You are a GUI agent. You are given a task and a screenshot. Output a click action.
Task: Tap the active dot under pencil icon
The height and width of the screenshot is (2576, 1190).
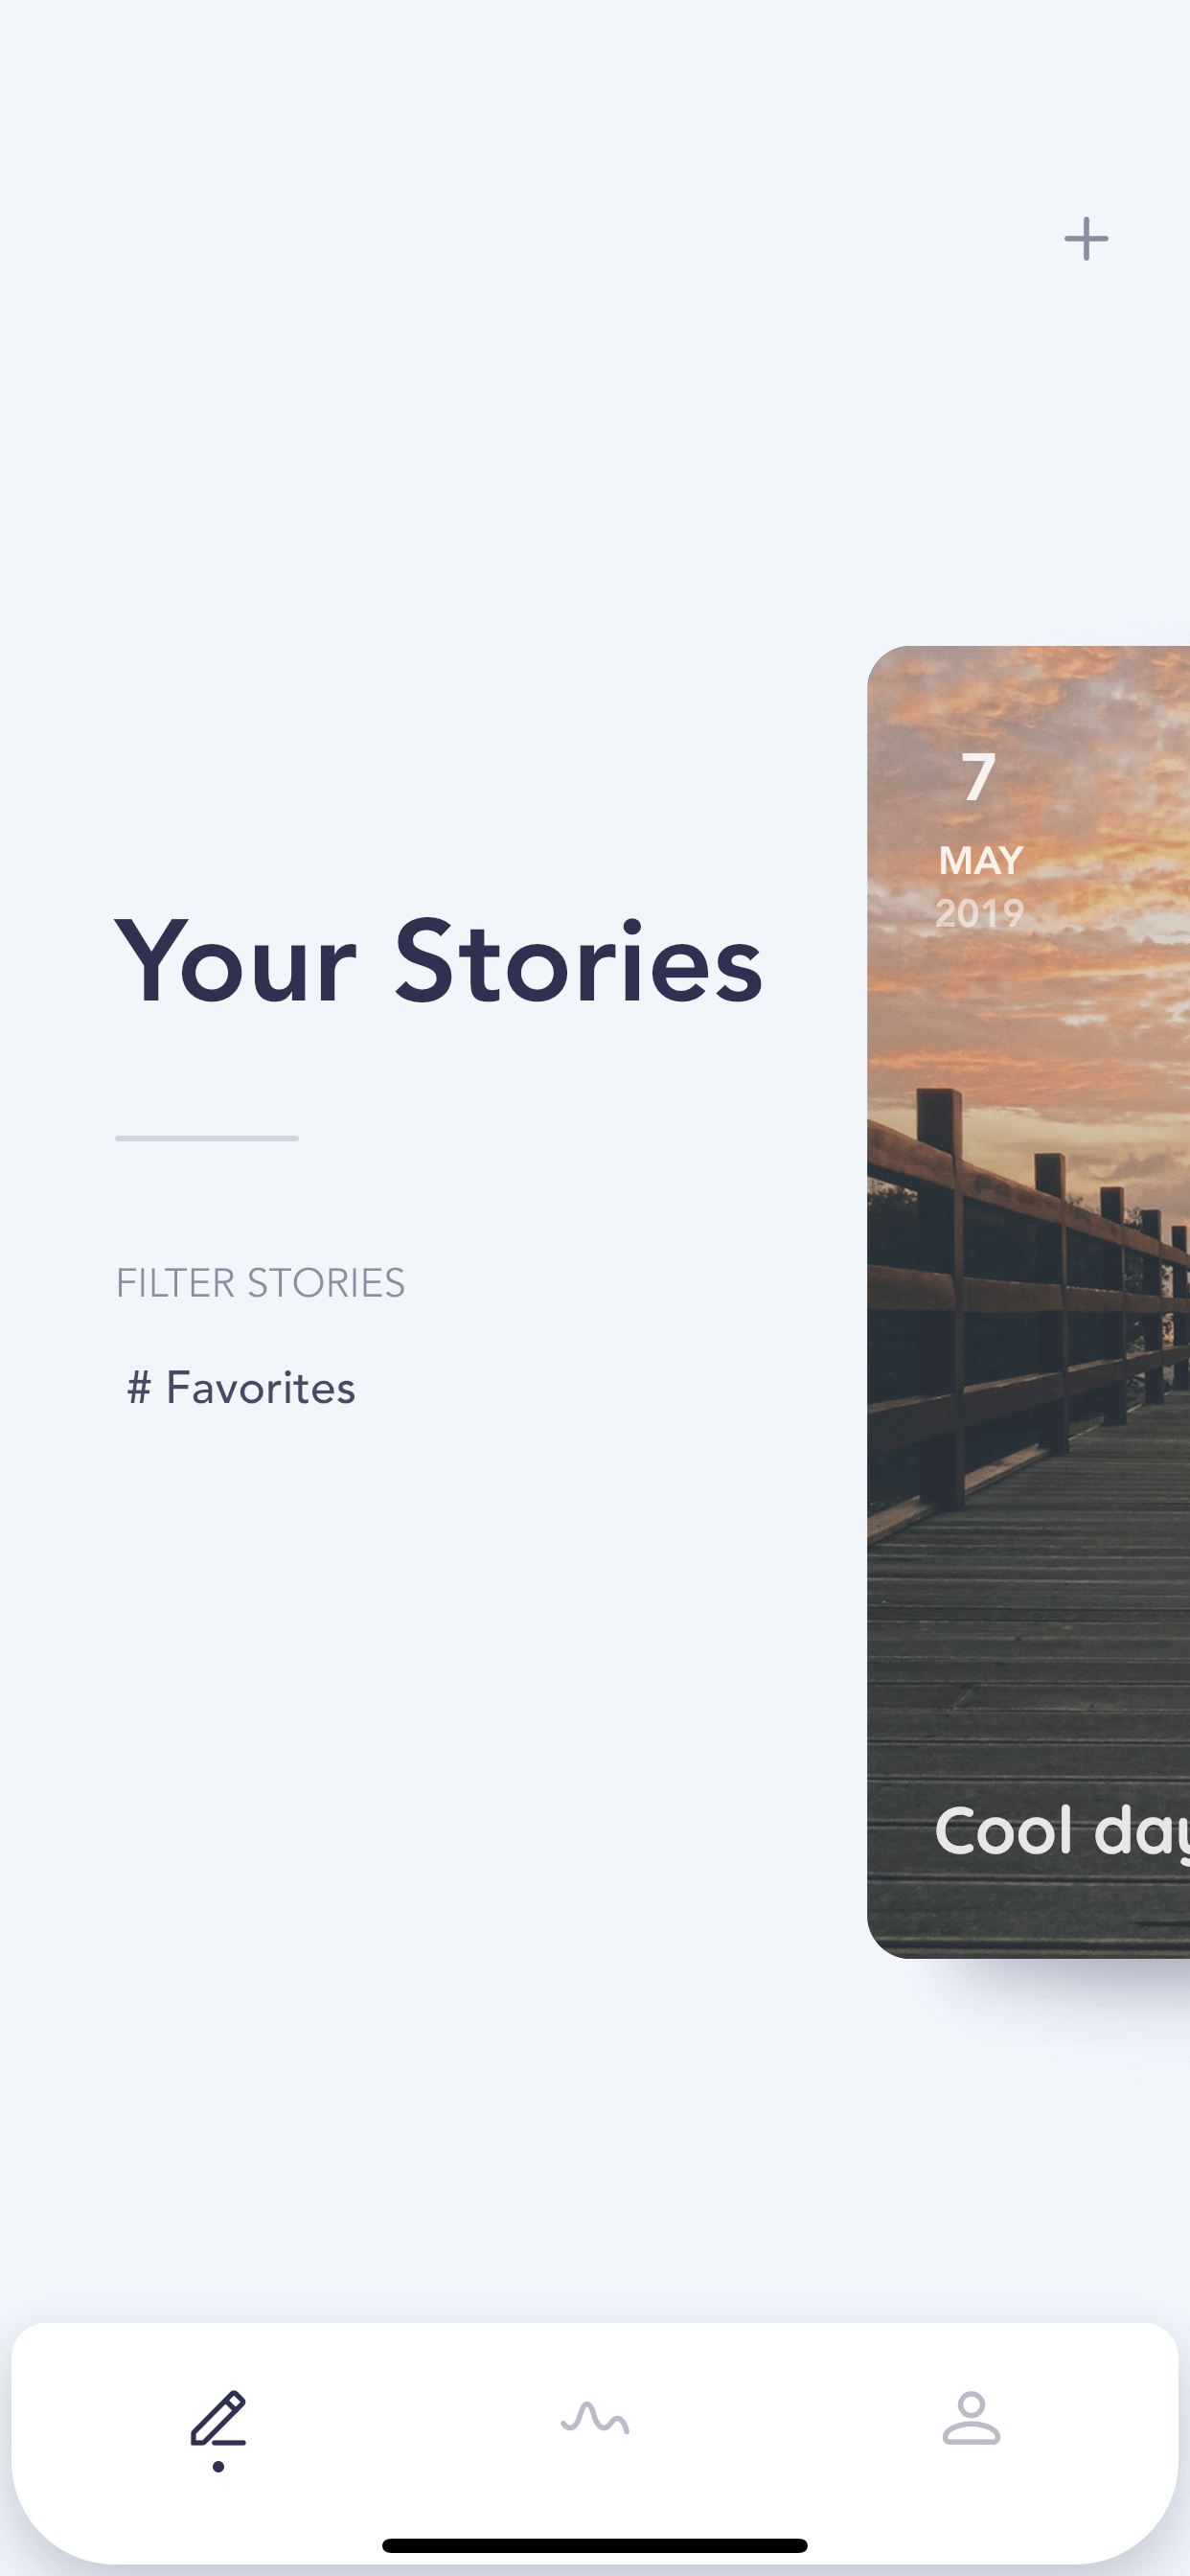218,2467
